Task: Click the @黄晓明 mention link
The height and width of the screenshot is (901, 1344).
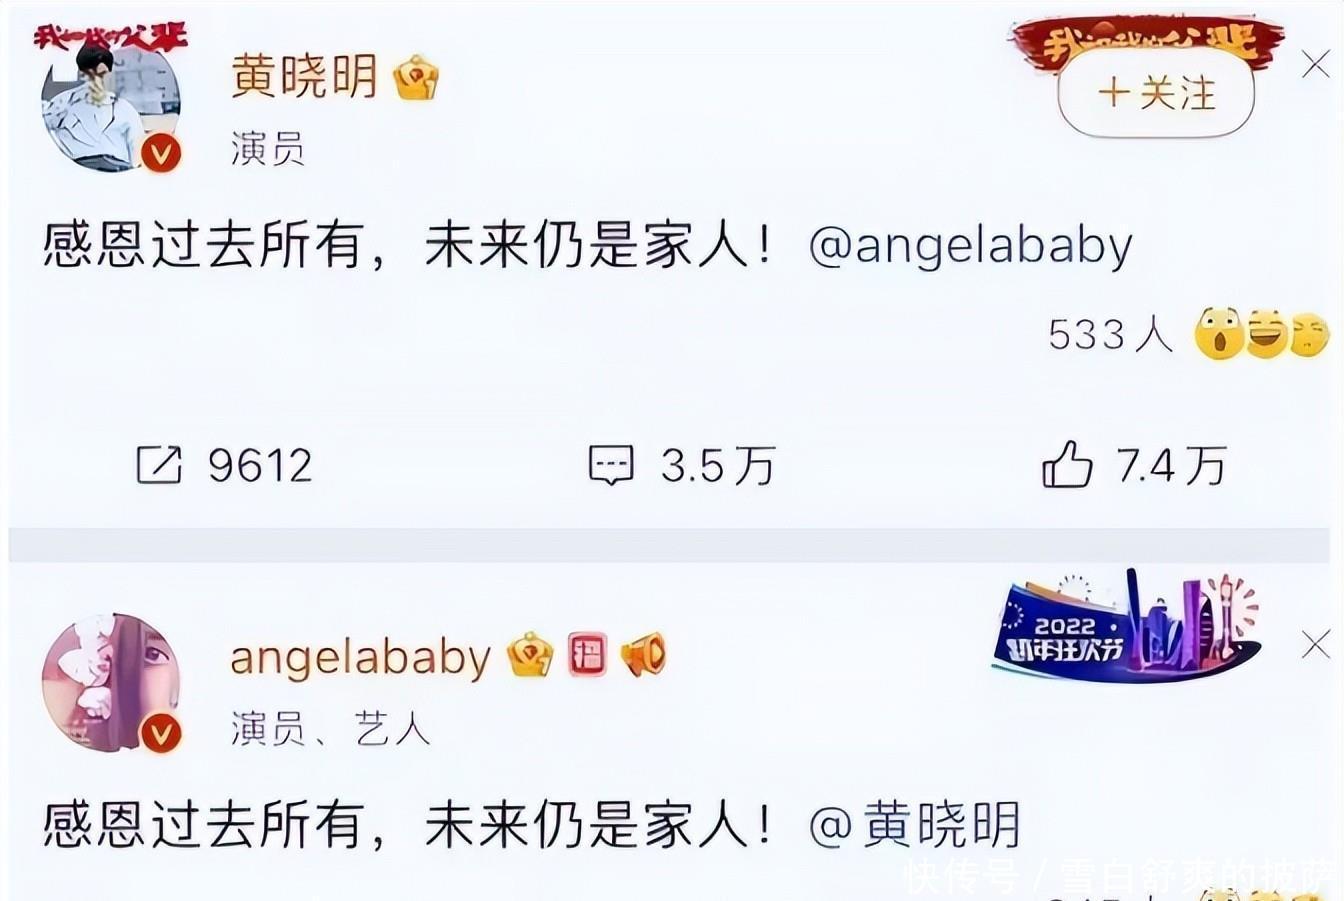Action: 913,825
